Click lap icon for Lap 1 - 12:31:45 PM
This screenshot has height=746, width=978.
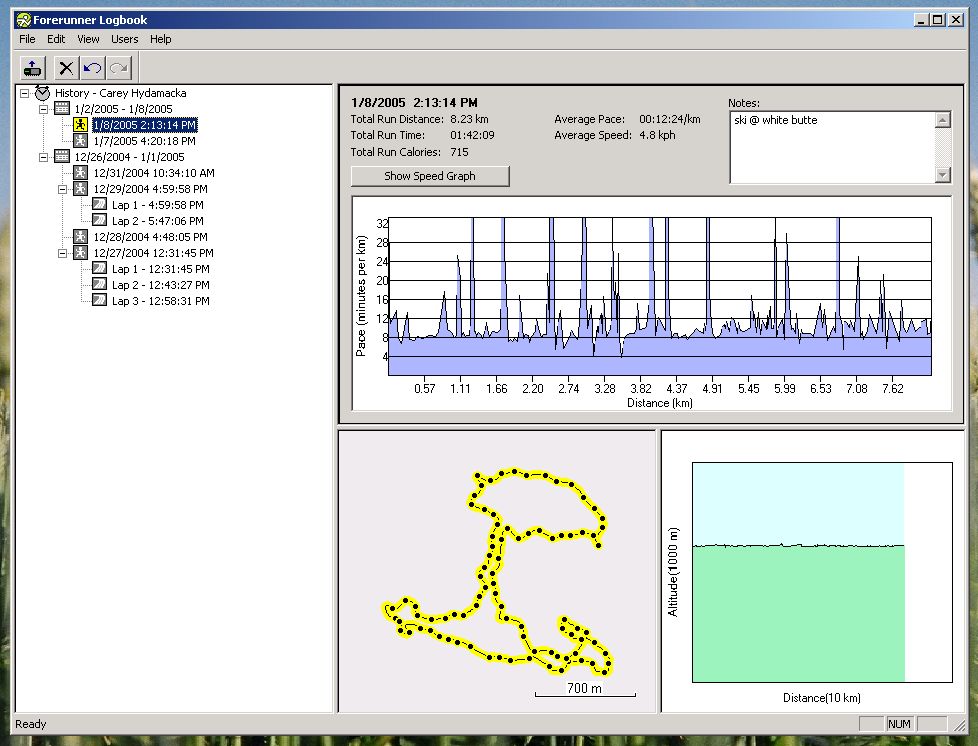[99, 268]
